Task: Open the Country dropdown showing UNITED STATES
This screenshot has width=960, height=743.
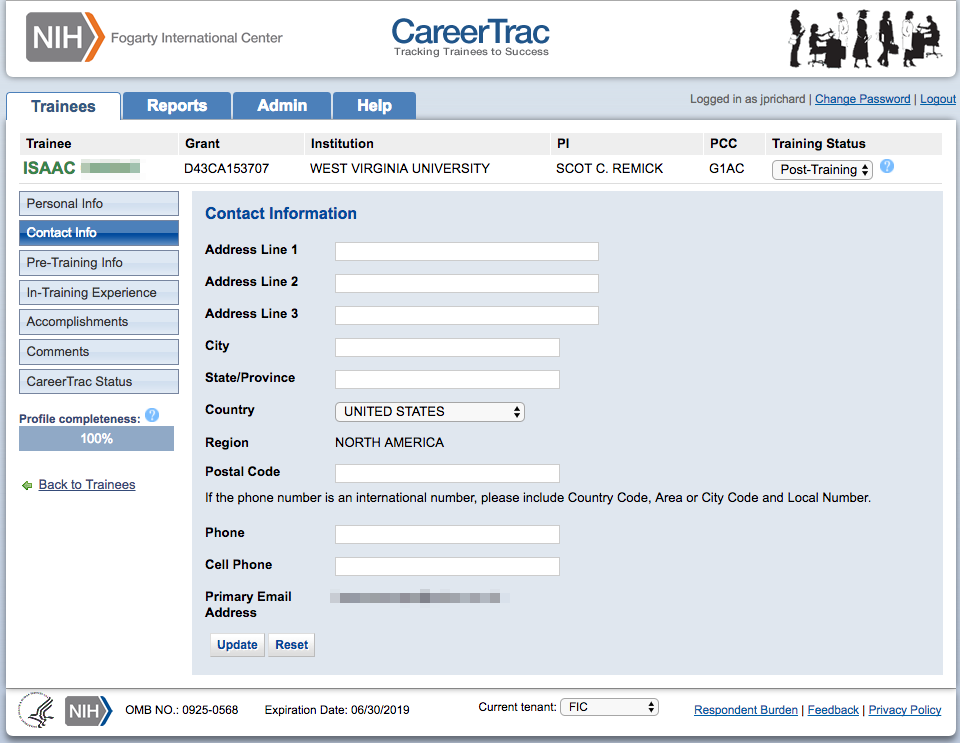Action: tap(430, 412)
